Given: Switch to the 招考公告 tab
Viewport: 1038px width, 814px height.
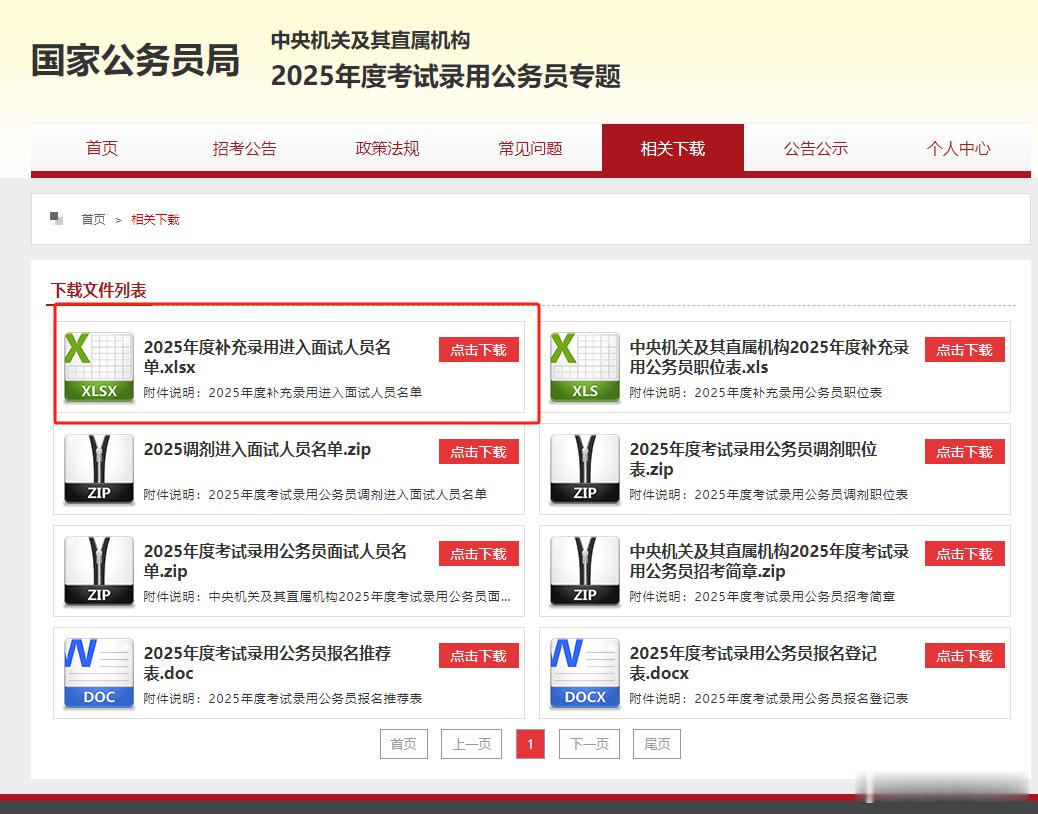Looking at the screenshot, I should point(245,148).
